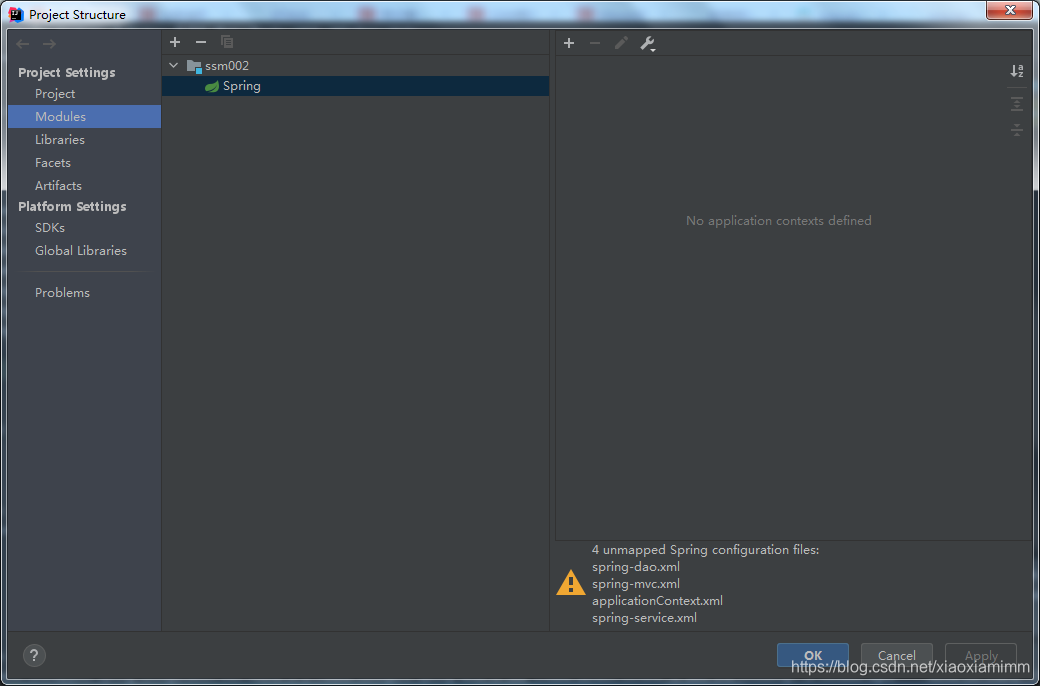Click 'No application contexts defined' text
The height and width of the screenshot is (686, 1040).
coord(779,221)
